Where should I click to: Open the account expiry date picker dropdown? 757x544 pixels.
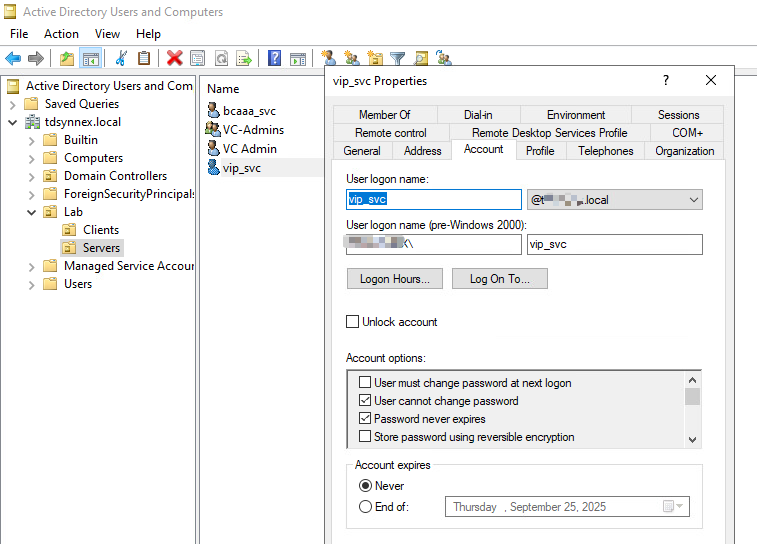coord(679,506)
